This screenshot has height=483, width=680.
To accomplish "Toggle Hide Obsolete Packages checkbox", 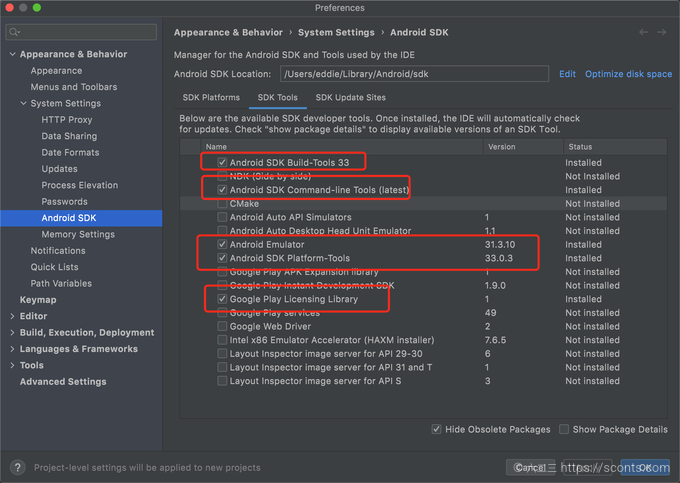I will [436, 429].
